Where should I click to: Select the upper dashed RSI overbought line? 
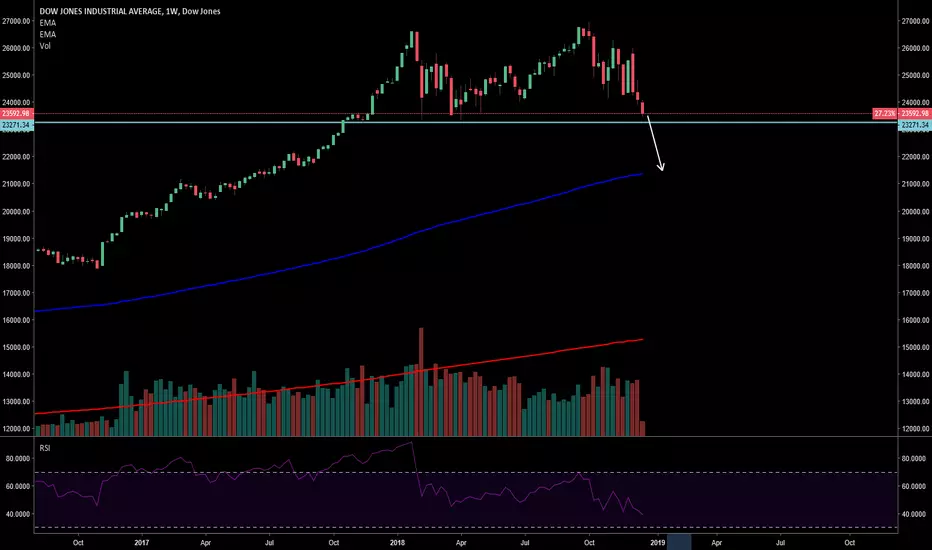(464, 473)
